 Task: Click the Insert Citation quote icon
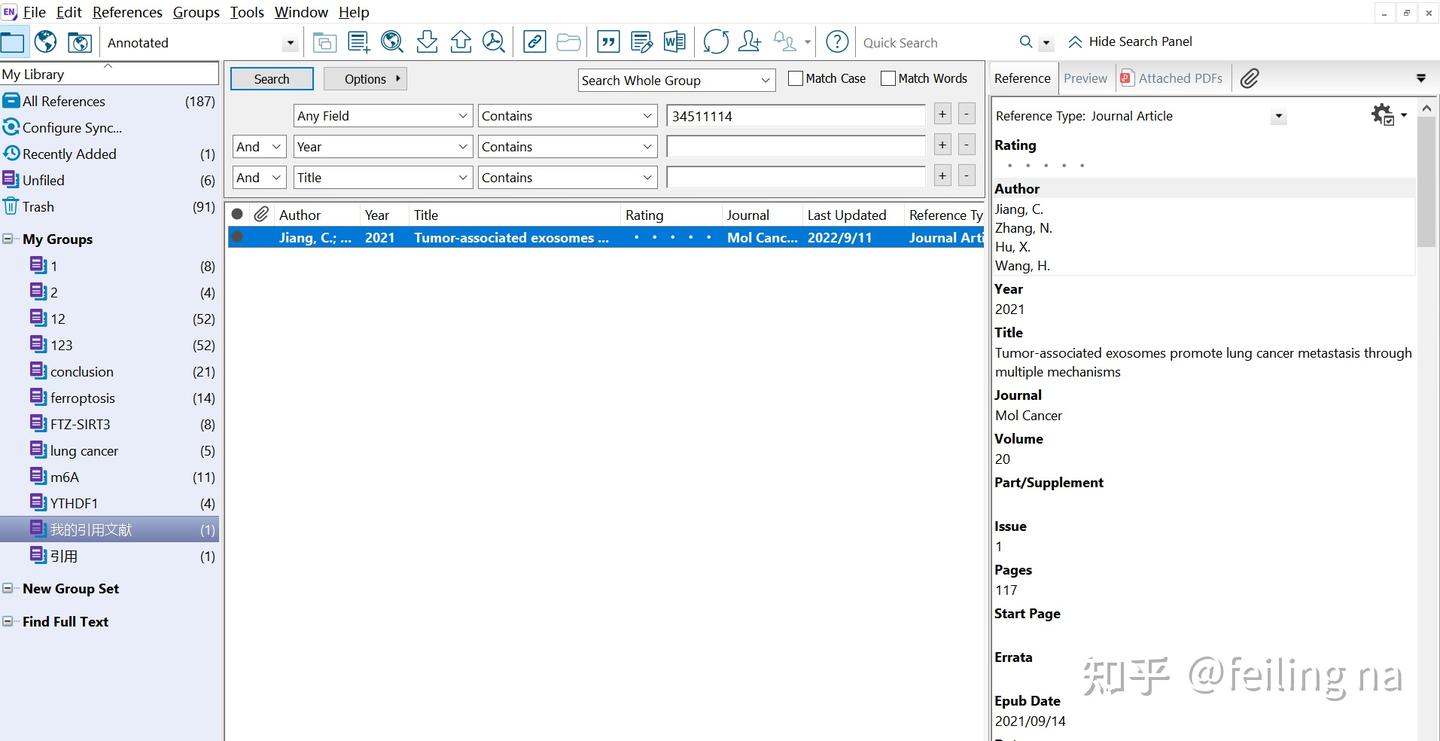tap(607, 42)
